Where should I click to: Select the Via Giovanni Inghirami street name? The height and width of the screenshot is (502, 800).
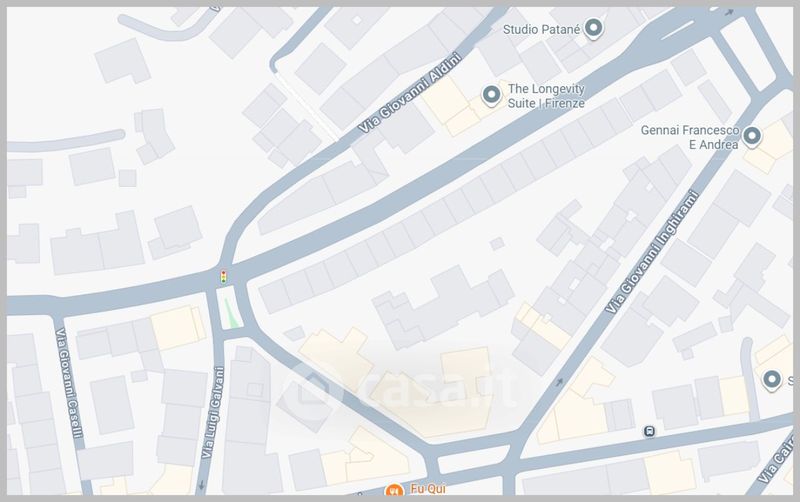tap(652, 252)
